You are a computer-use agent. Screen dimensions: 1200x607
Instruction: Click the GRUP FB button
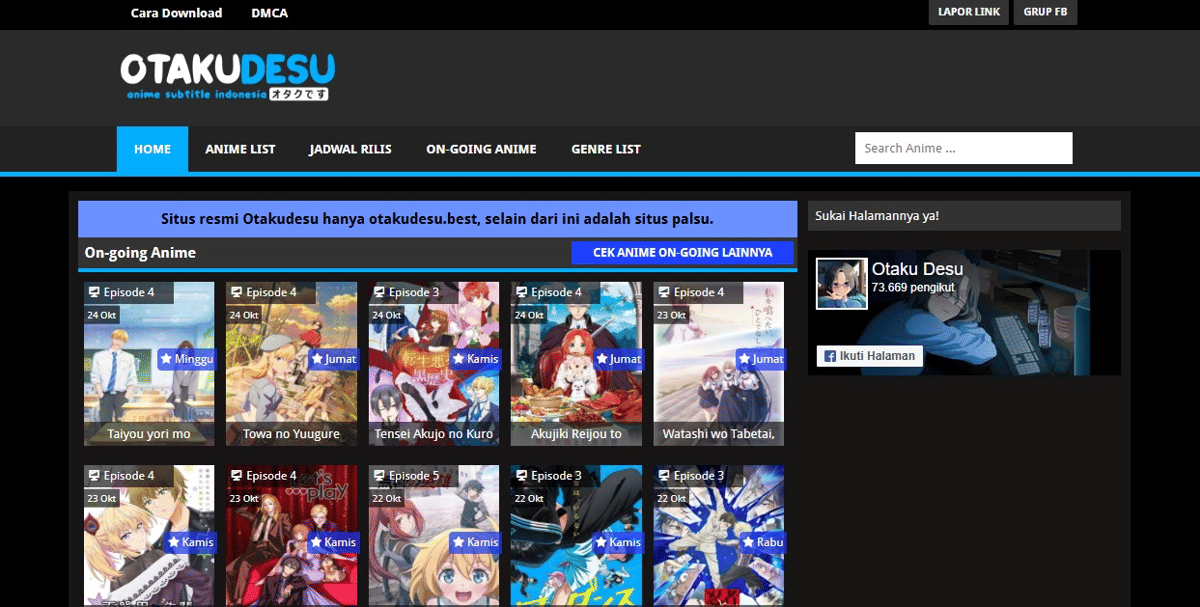[x=1045, y=12]
